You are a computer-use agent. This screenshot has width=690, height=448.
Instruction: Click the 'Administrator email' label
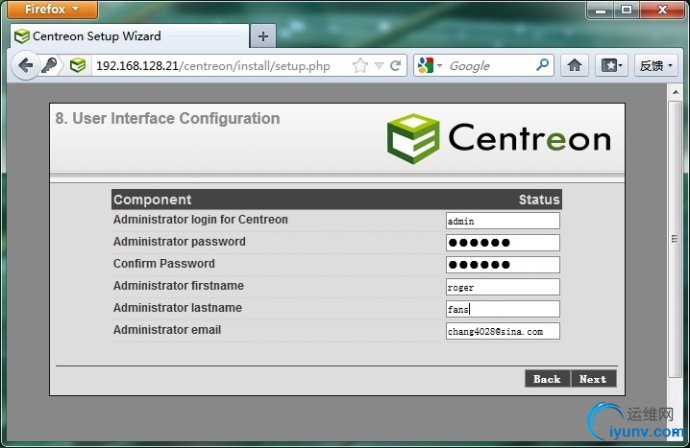tap(167, 330)
